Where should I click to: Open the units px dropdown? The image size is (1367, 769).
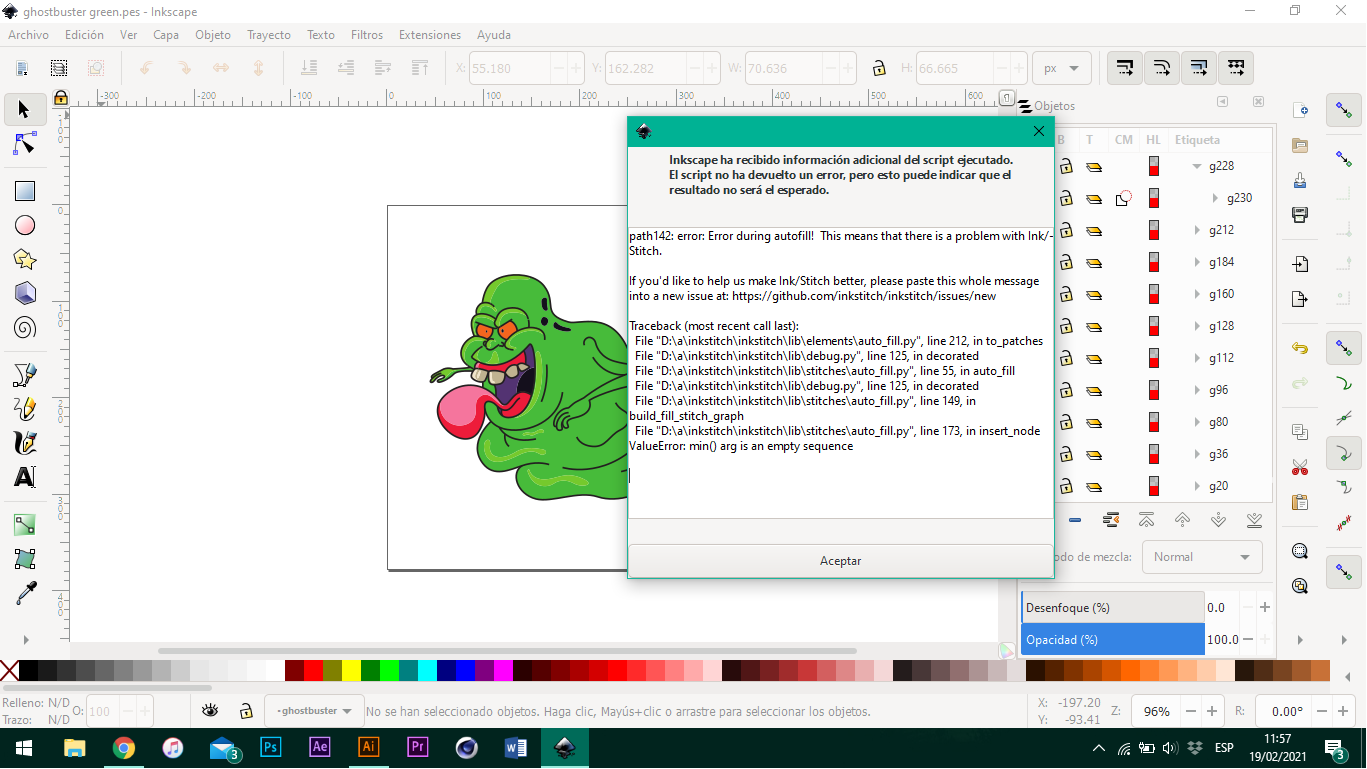[1062, 69]
